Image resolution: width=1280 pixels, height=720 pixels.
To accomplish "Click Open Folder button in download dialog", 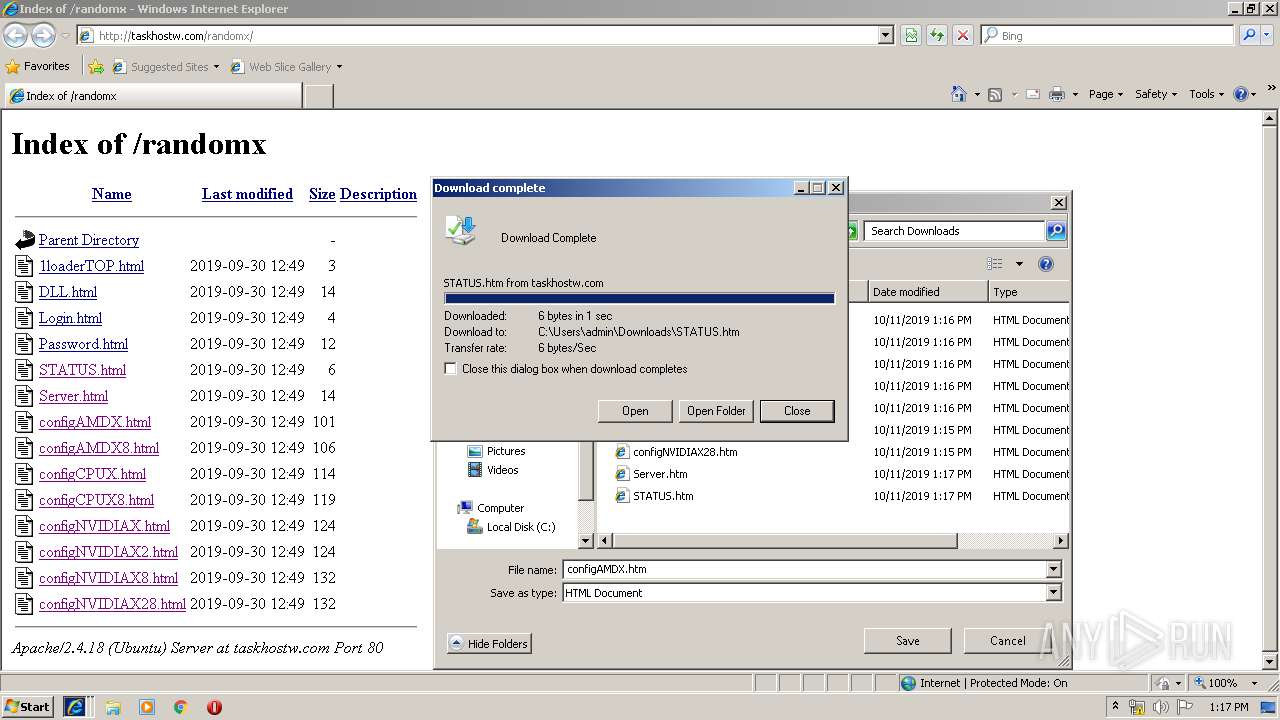I will pos(716,411).
